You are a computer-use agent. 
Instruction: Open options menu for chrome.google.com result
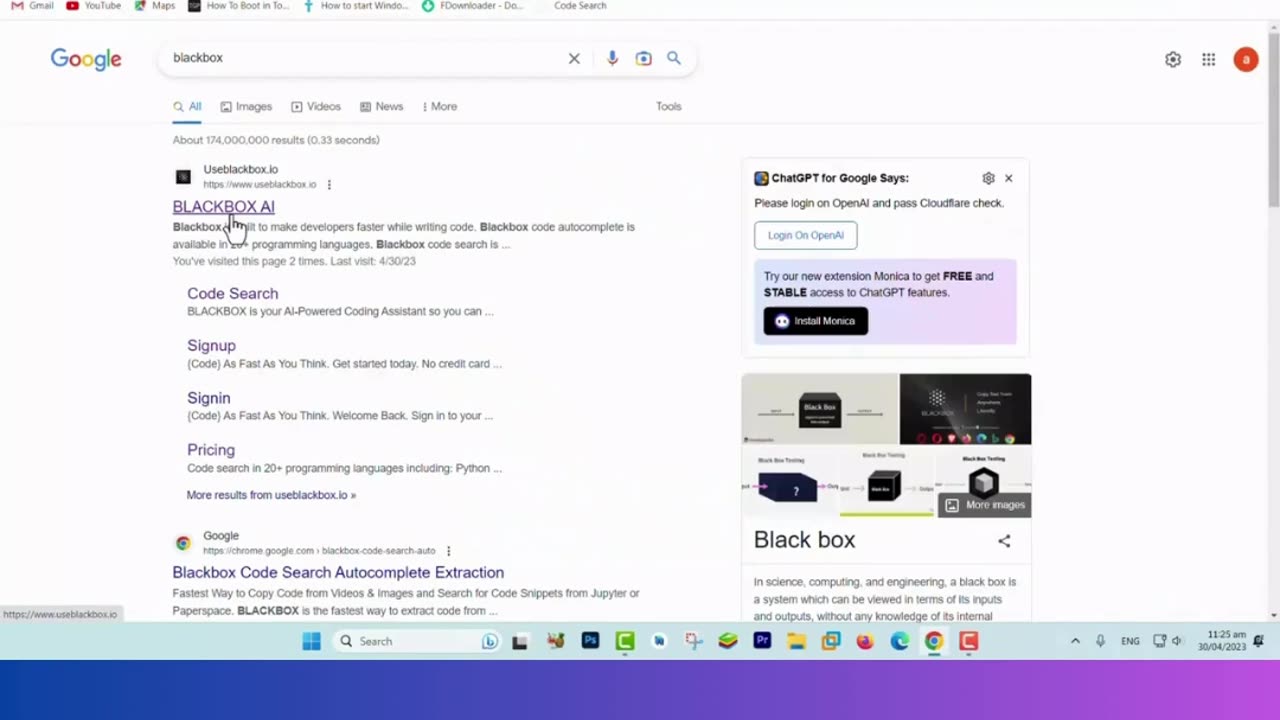448,551
